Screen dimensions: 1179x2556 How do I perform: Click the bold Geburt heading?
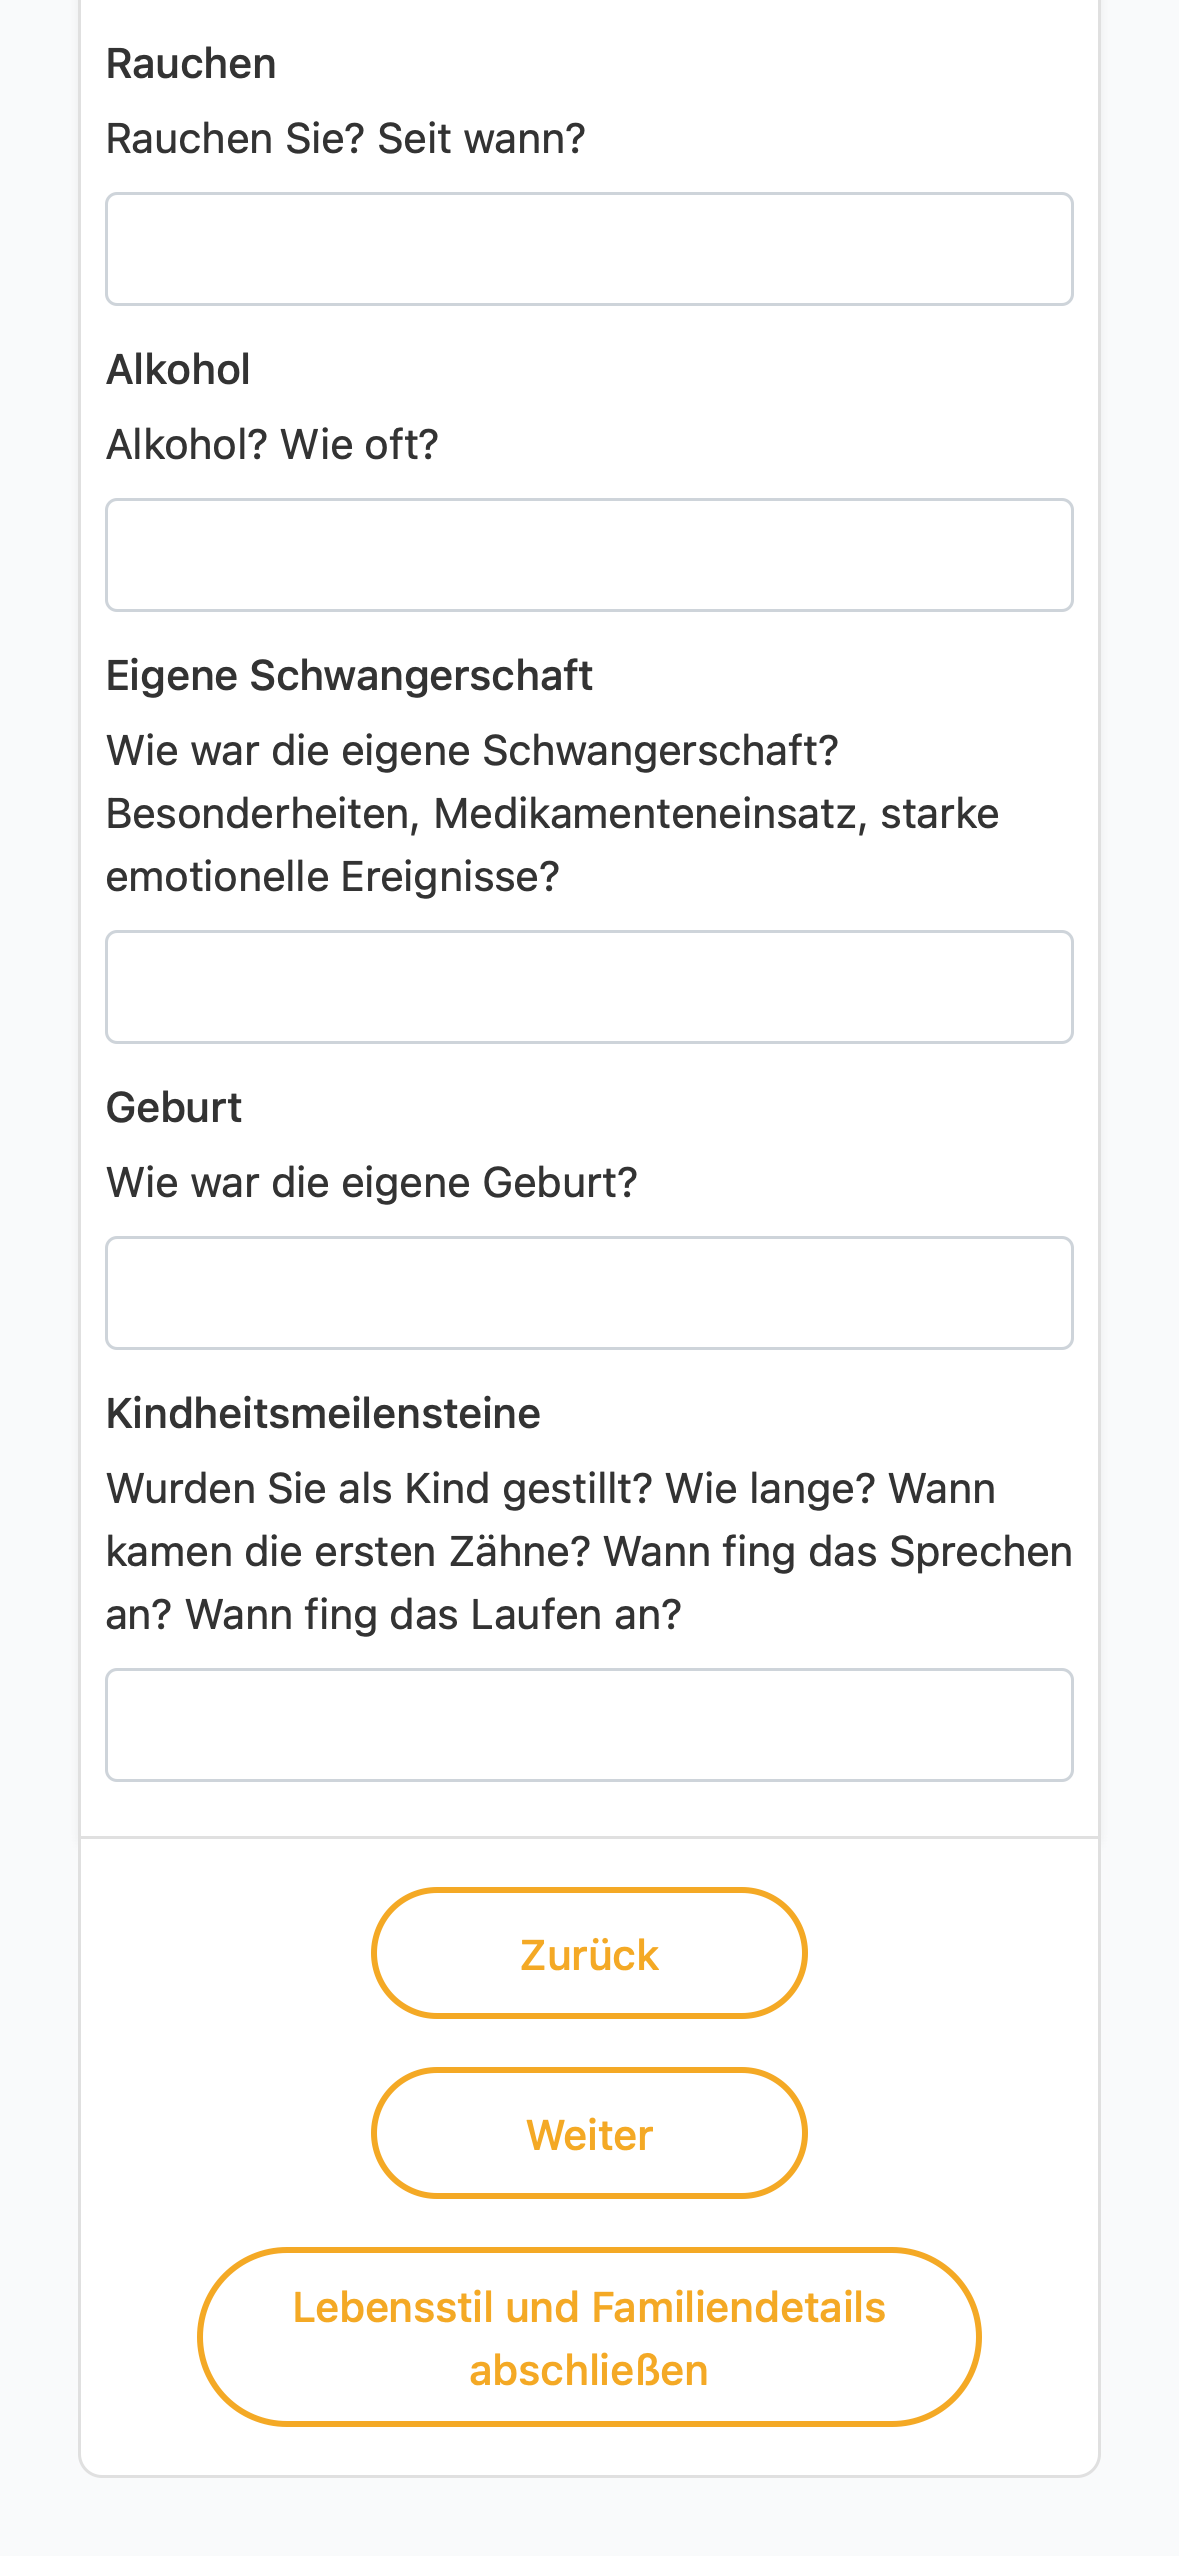[x=174, y=1108]
